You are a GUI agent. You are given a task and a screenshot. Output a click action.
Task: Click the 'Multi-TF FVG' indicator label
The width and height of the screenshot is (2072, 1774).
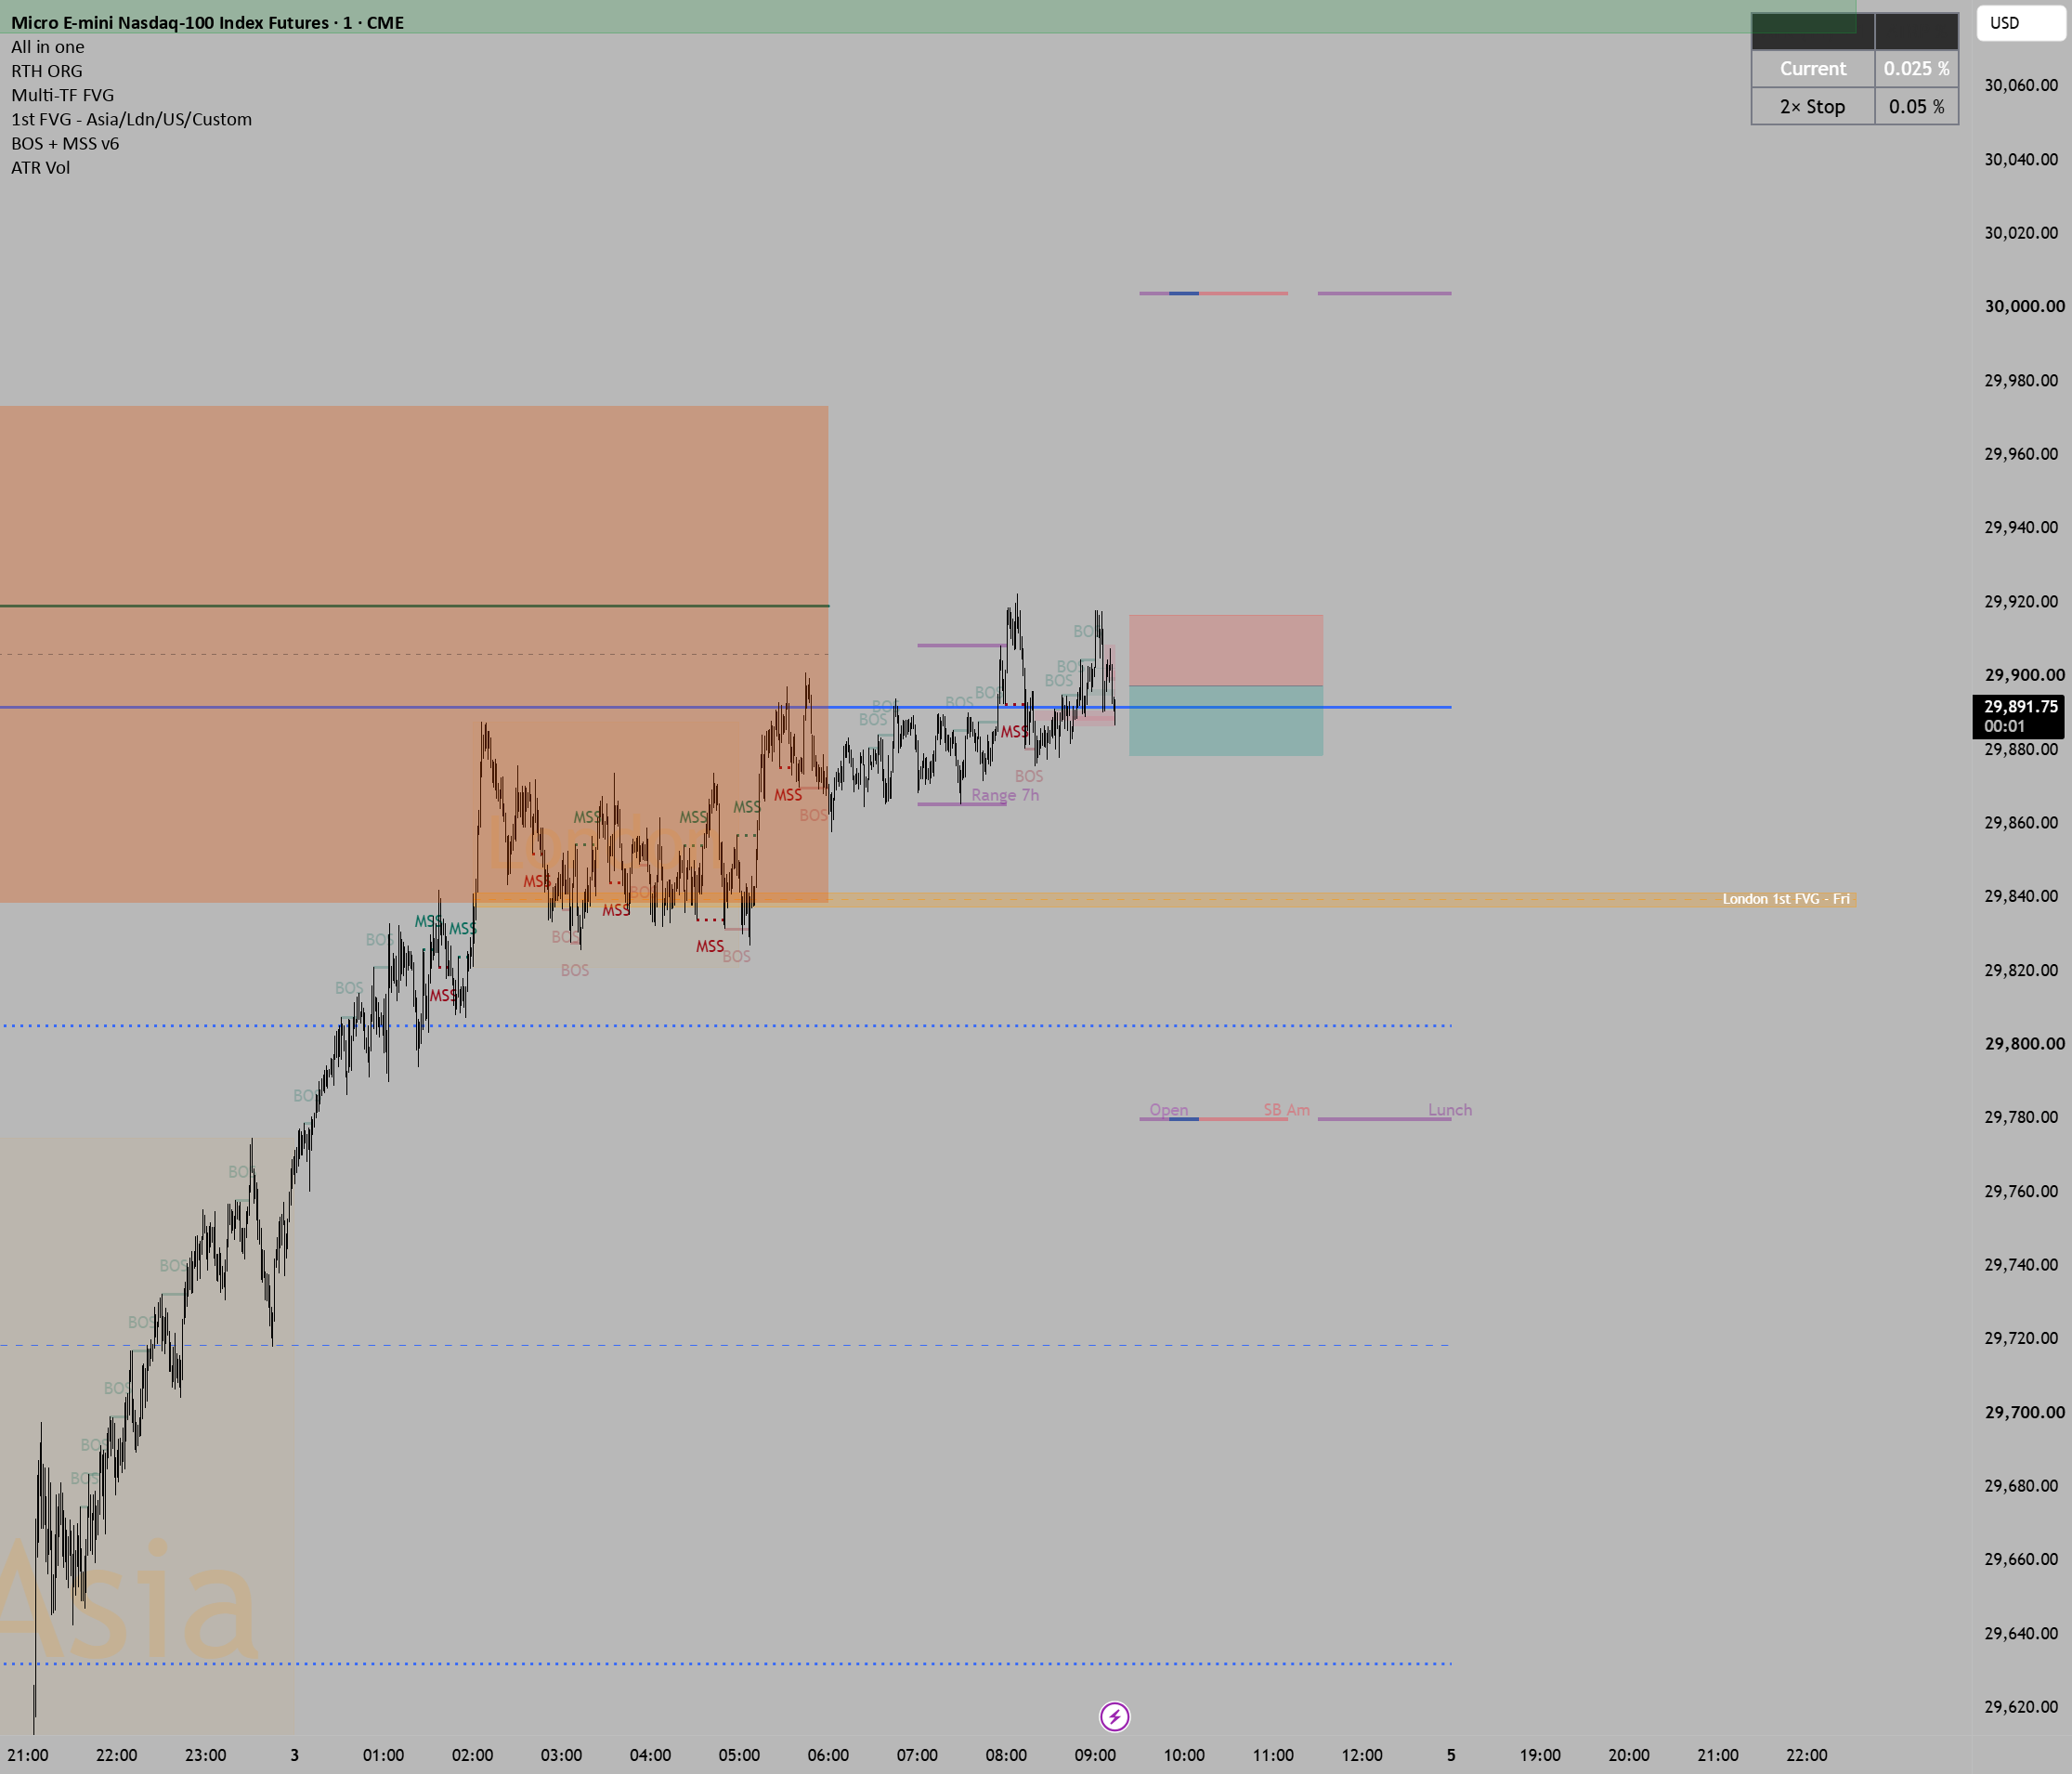tap(63, 95)
